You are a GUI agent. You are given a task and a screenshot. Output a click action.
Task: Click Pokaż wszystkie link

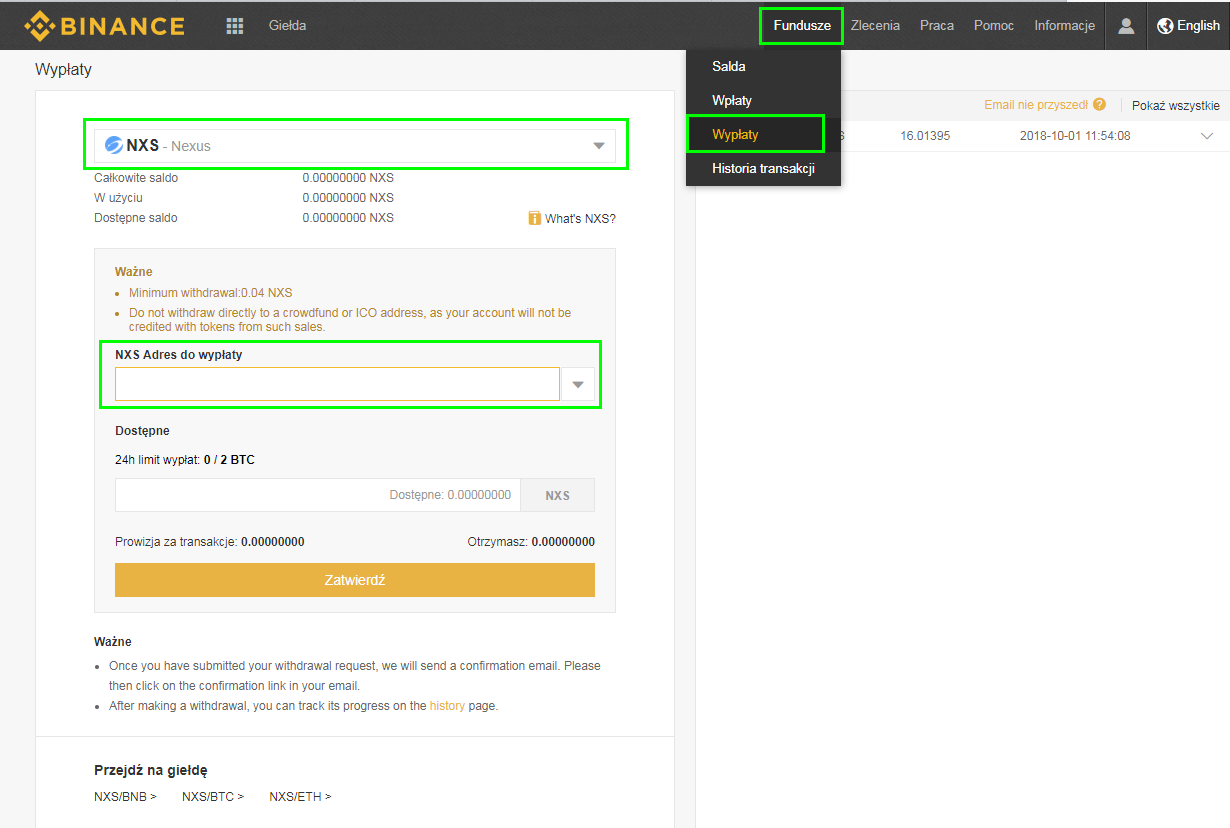tap(1176, 105)
